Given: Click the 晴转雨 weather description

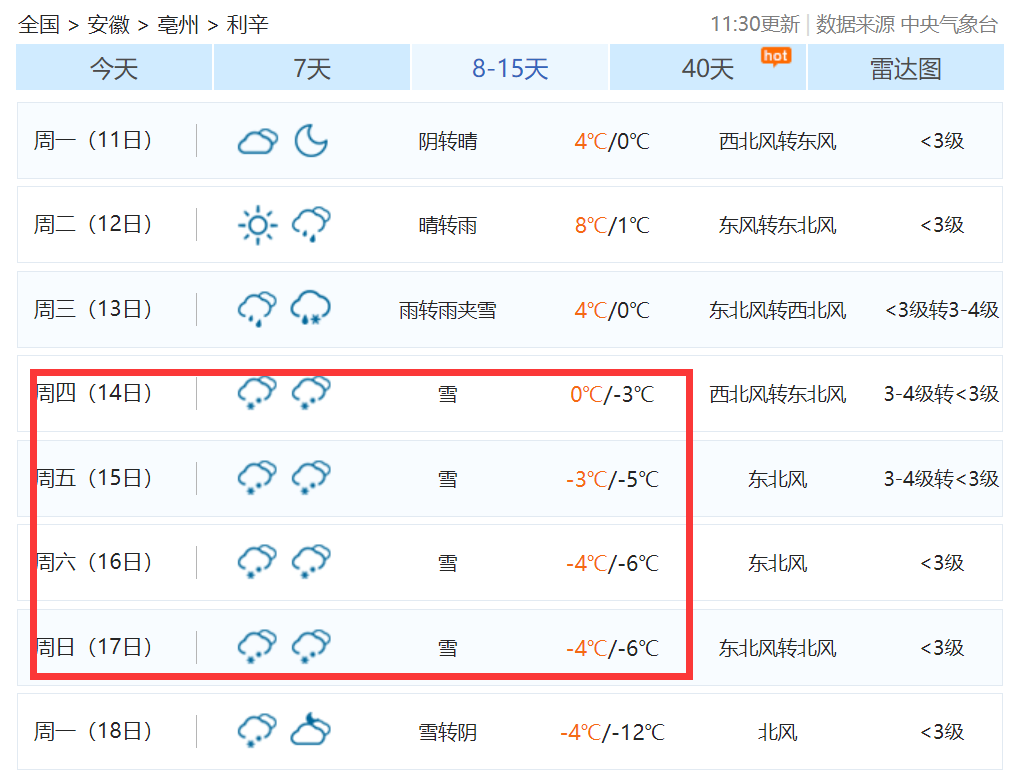Looking at the screenshot, I should [x=448, y=225].
